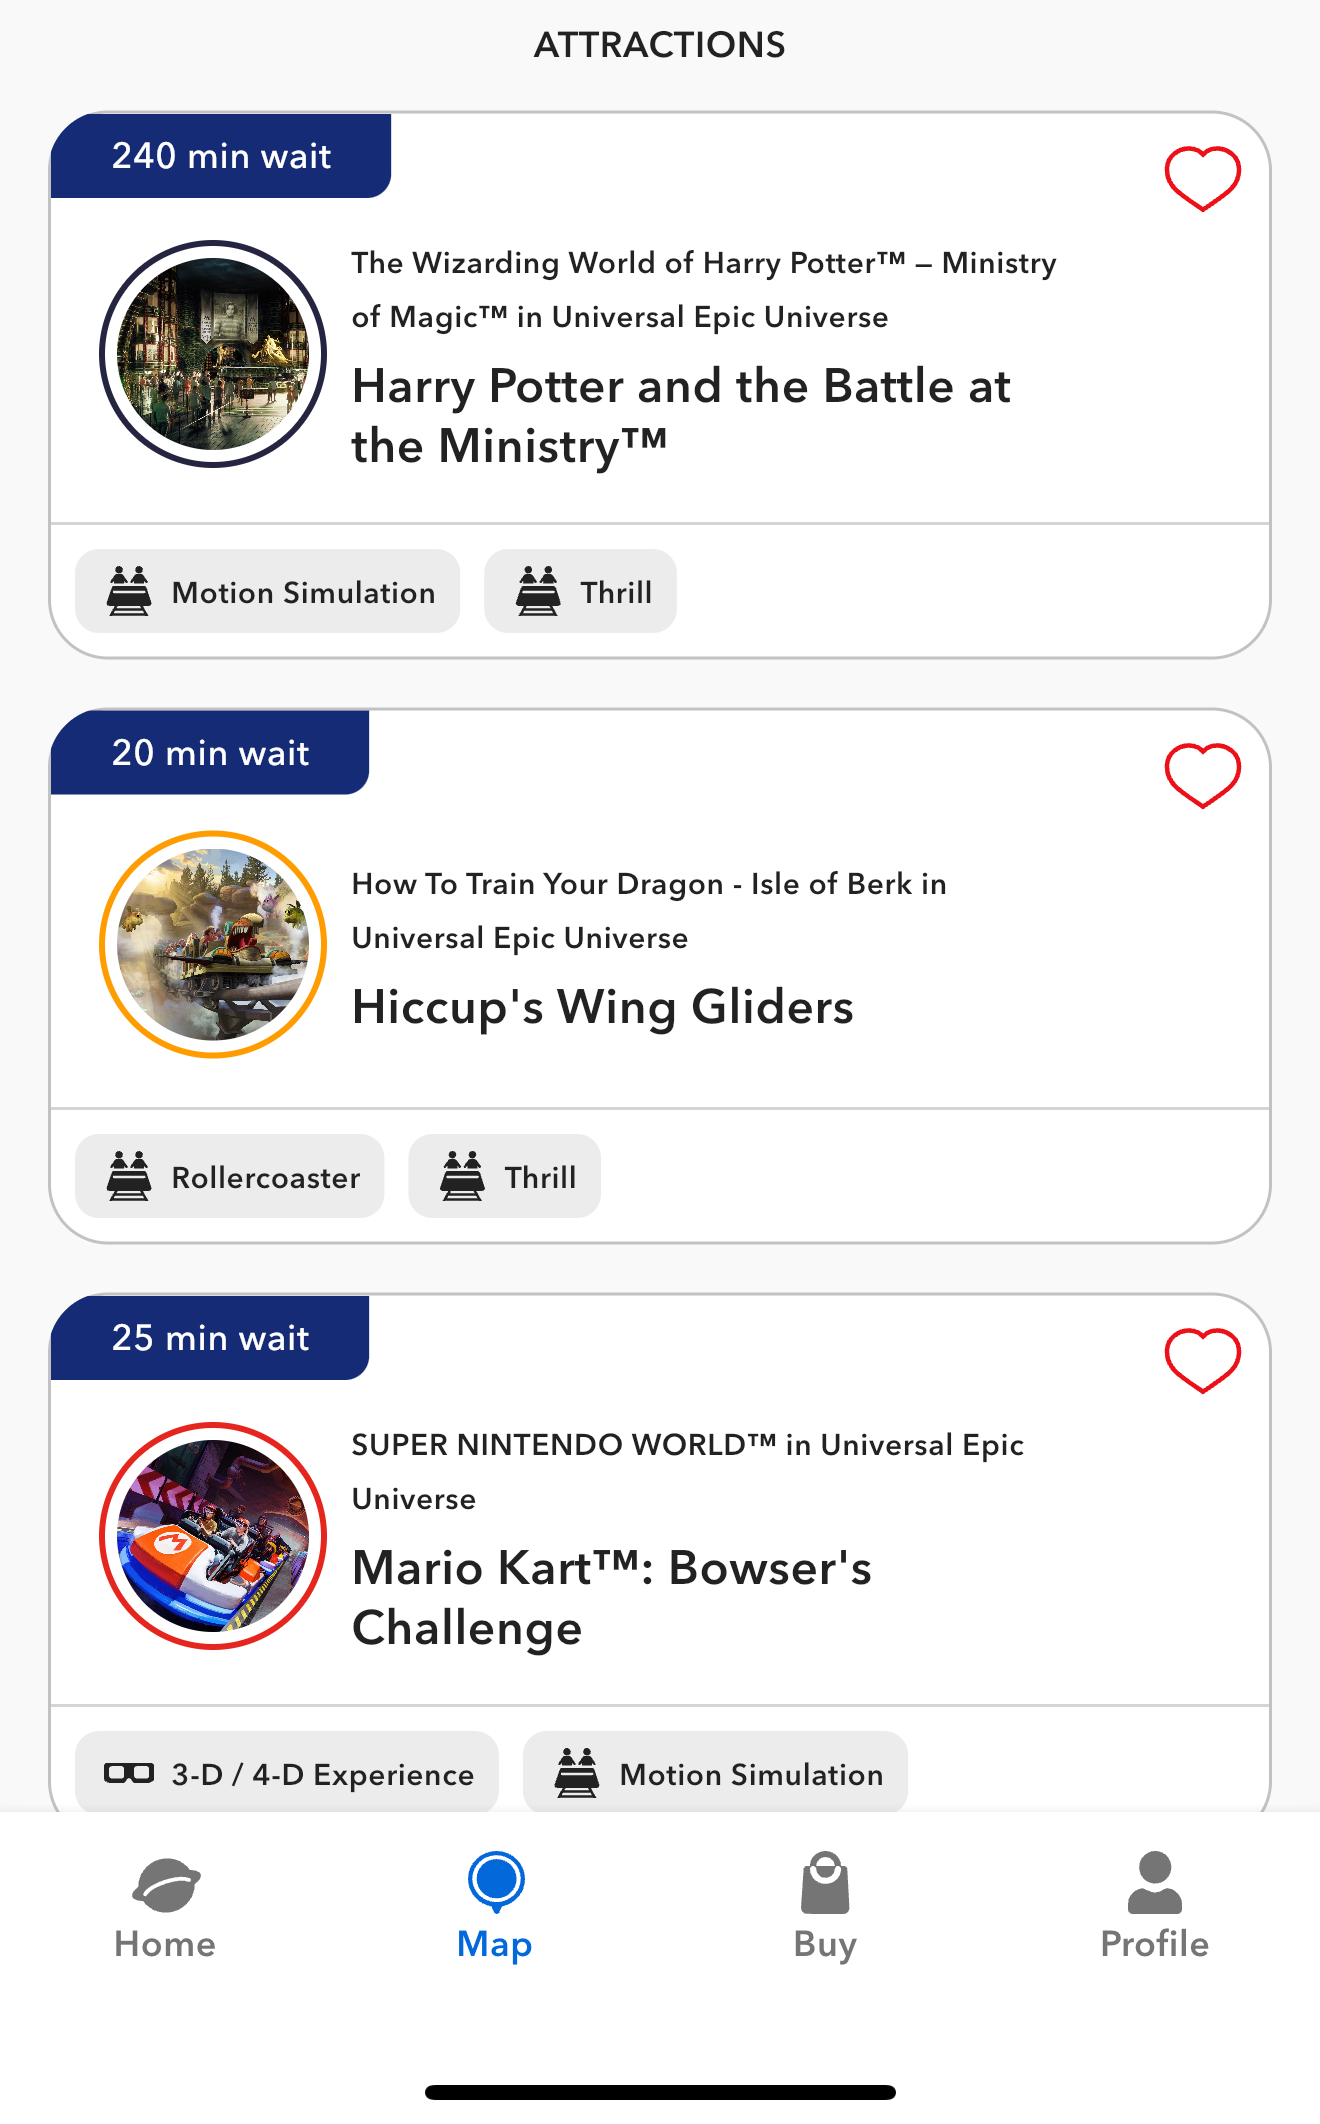1320x2124 pixels.
Task: Favorite Mario Kart: Bowser's Challenge with the heart
Action: click(x=1202, y=1360)
